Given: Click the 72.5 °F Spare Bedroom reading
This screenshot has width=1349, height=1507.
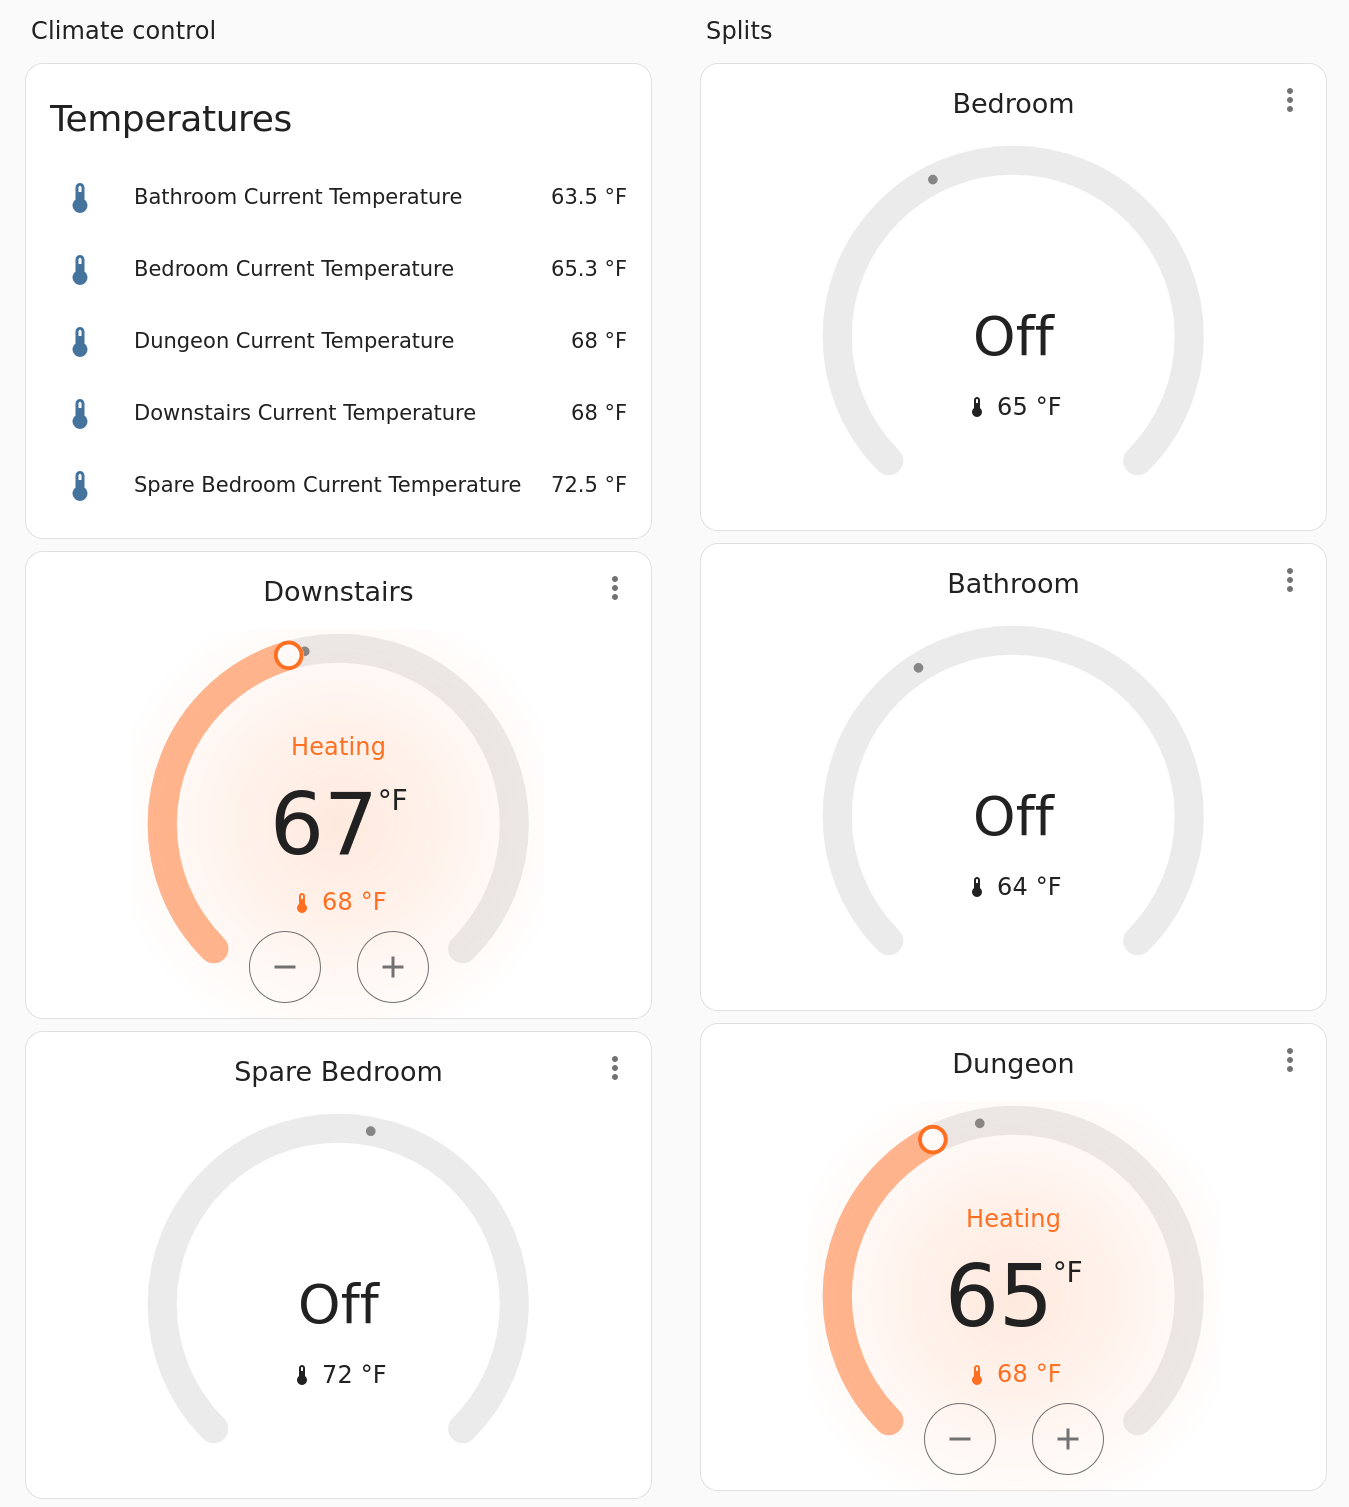Looking at the screenshot, I should pyautogui.click(x=588, y=485).
